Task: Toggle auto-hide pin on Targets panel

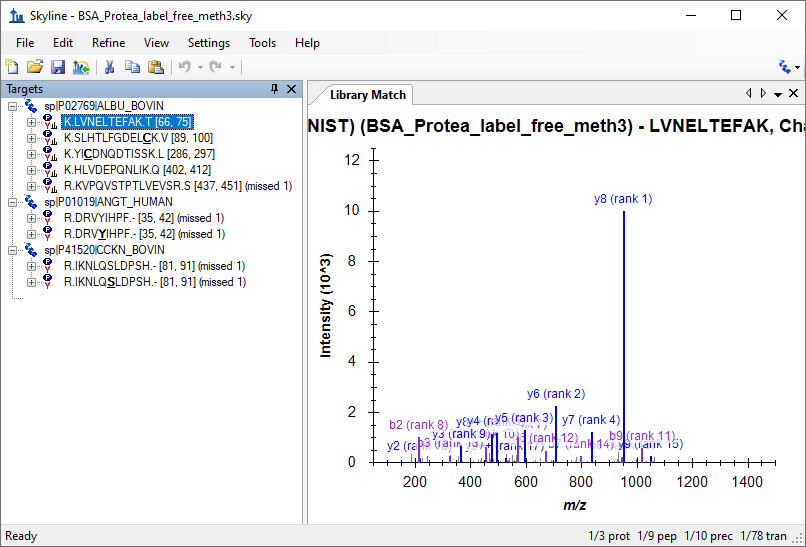Action: [274, 89]
